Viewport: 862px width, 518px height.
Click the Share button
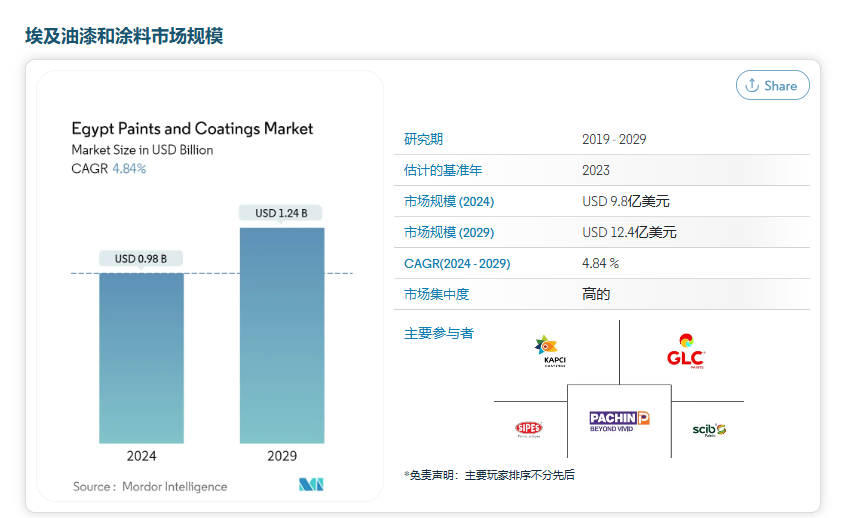click(772, 85)
